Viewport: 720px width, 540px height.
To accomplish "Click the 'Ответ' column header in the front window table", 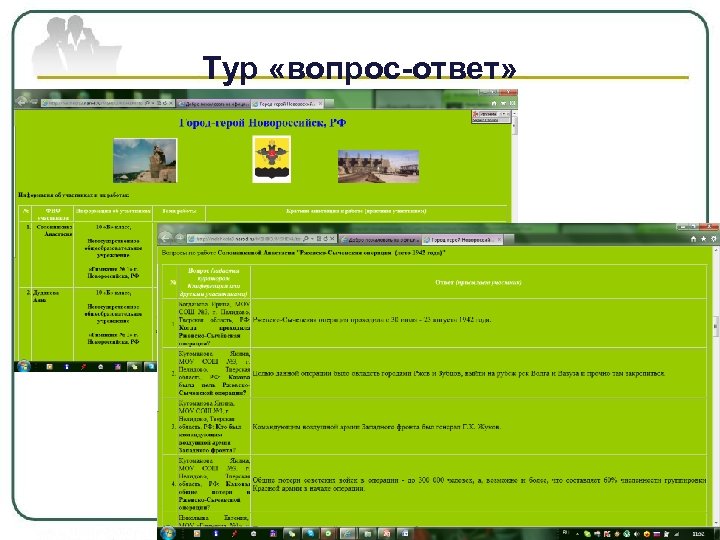I will (478, 282).
